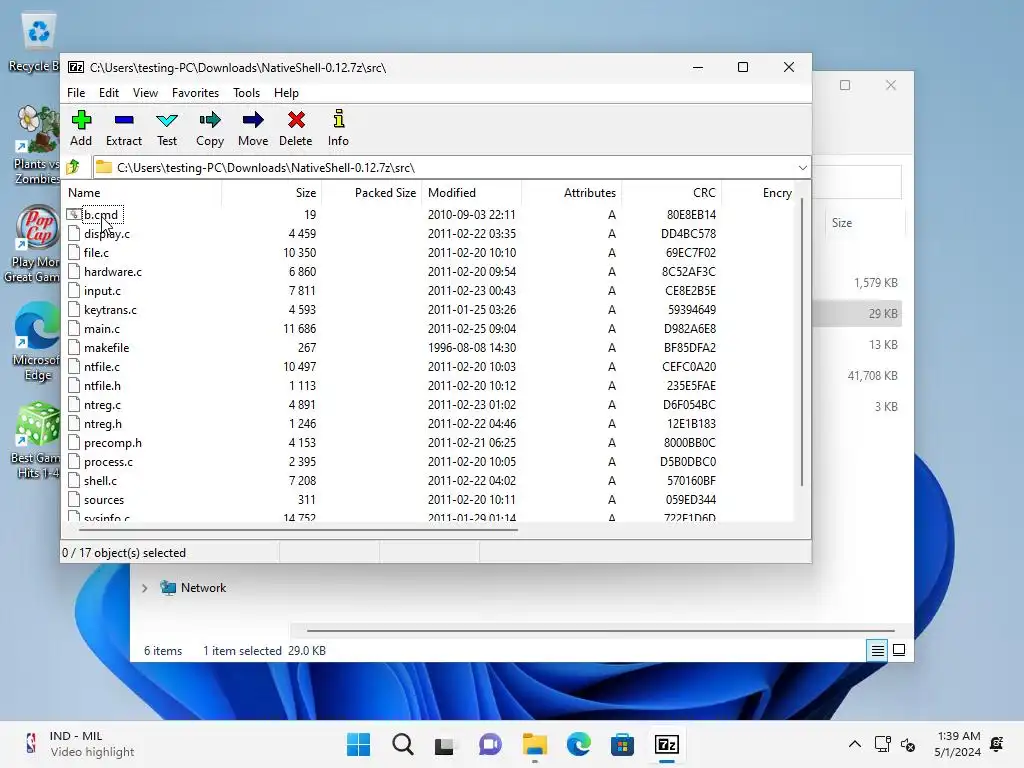
Task: Launch Microsoft Edge from the taskbar
Action: point(579,744)
